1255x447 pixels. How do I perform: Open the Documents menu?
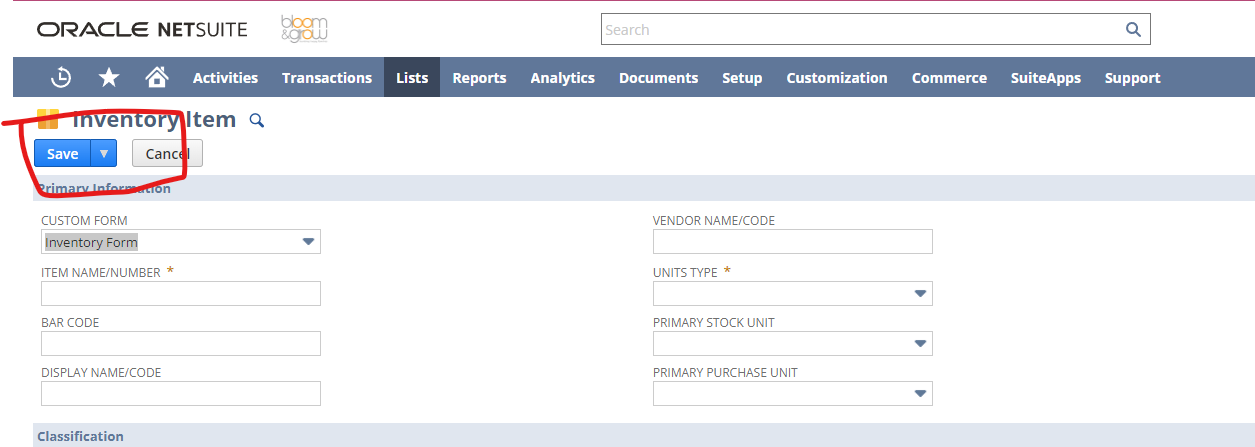(658, 78)
